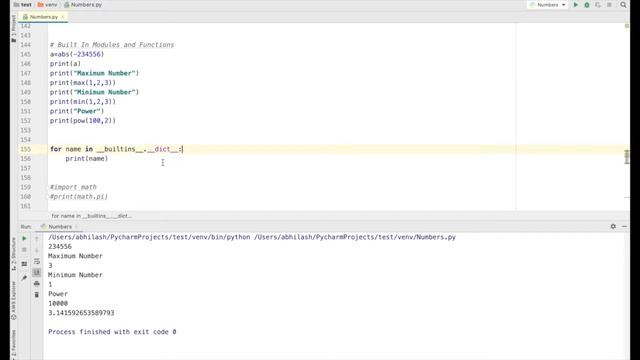Run the Numbers configuration from top toolbar
This screenshot has height=360, width=640.
576,5
